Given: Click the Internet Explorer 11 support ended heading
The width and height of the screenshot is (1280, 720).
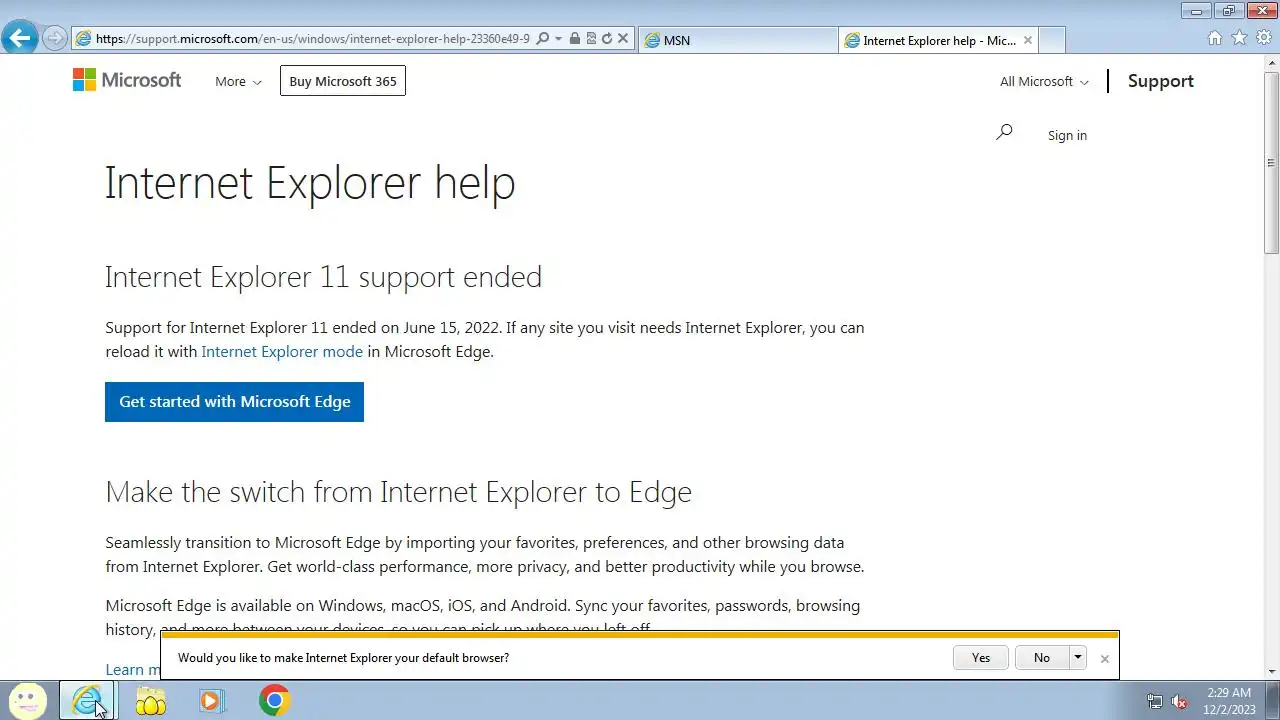Looking at the screenshot, I should [323, 277].
